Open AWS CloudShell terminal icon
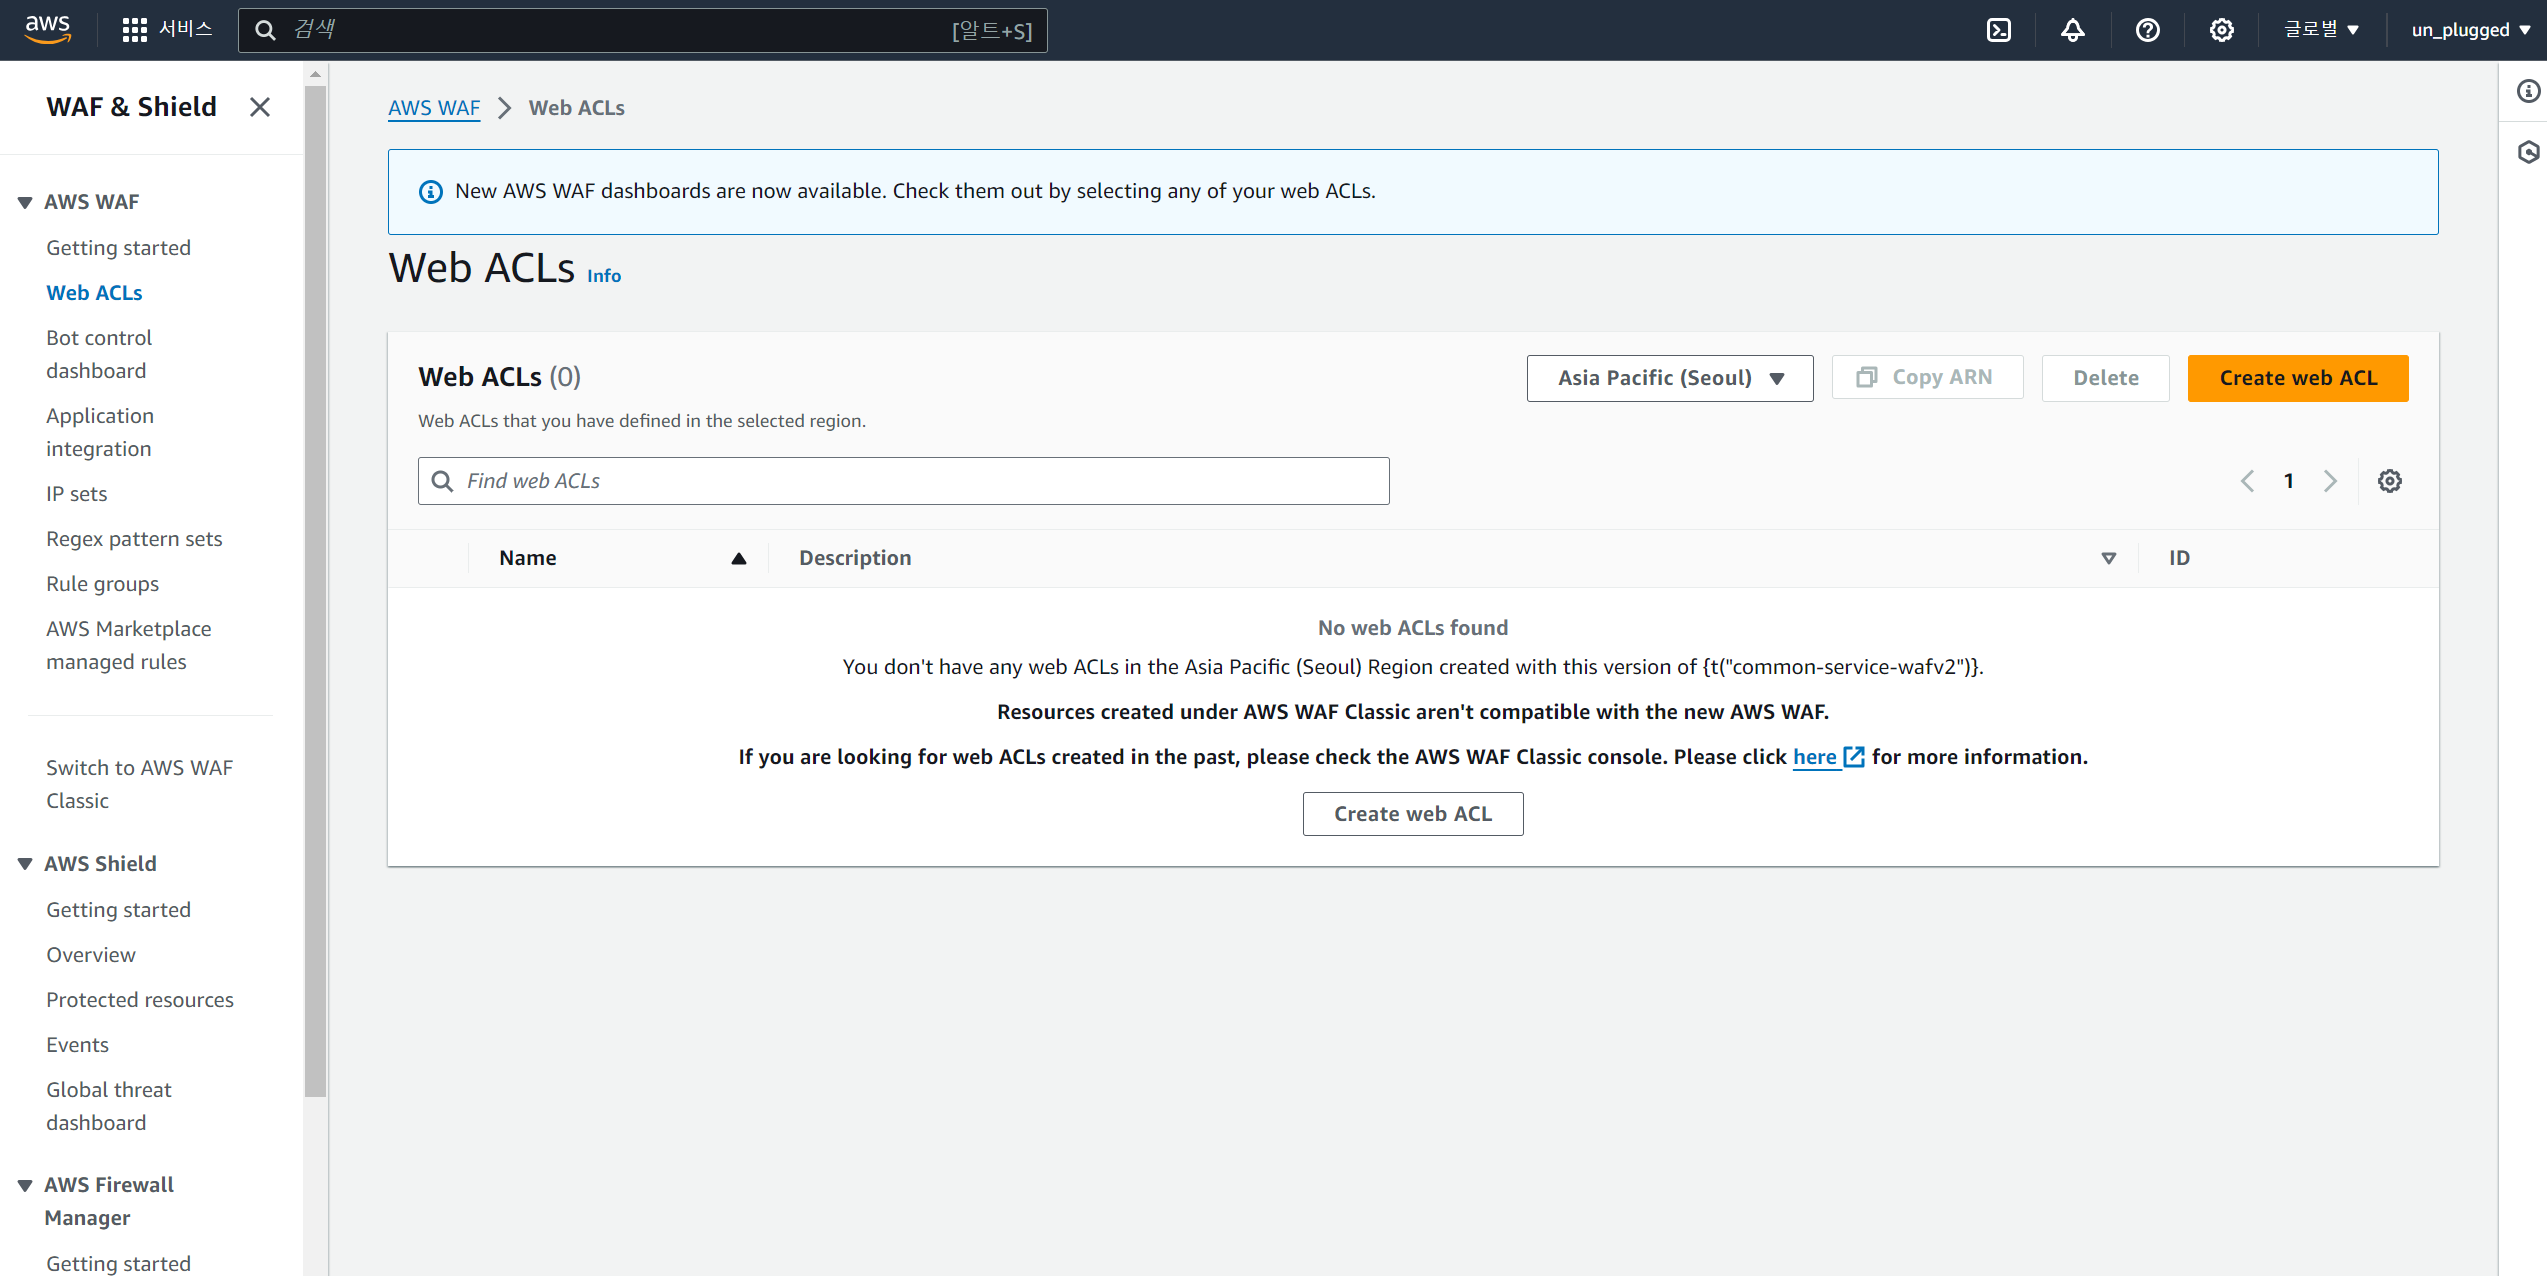The width and height of the screenshot is (2547, 1276). tap(1998, 30)
